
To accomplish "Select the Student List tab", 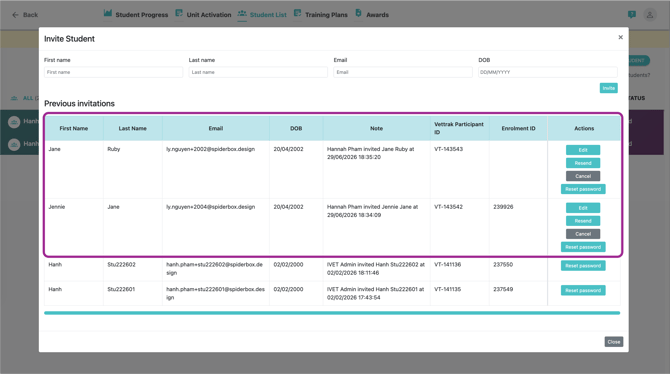I will (268, 15).
